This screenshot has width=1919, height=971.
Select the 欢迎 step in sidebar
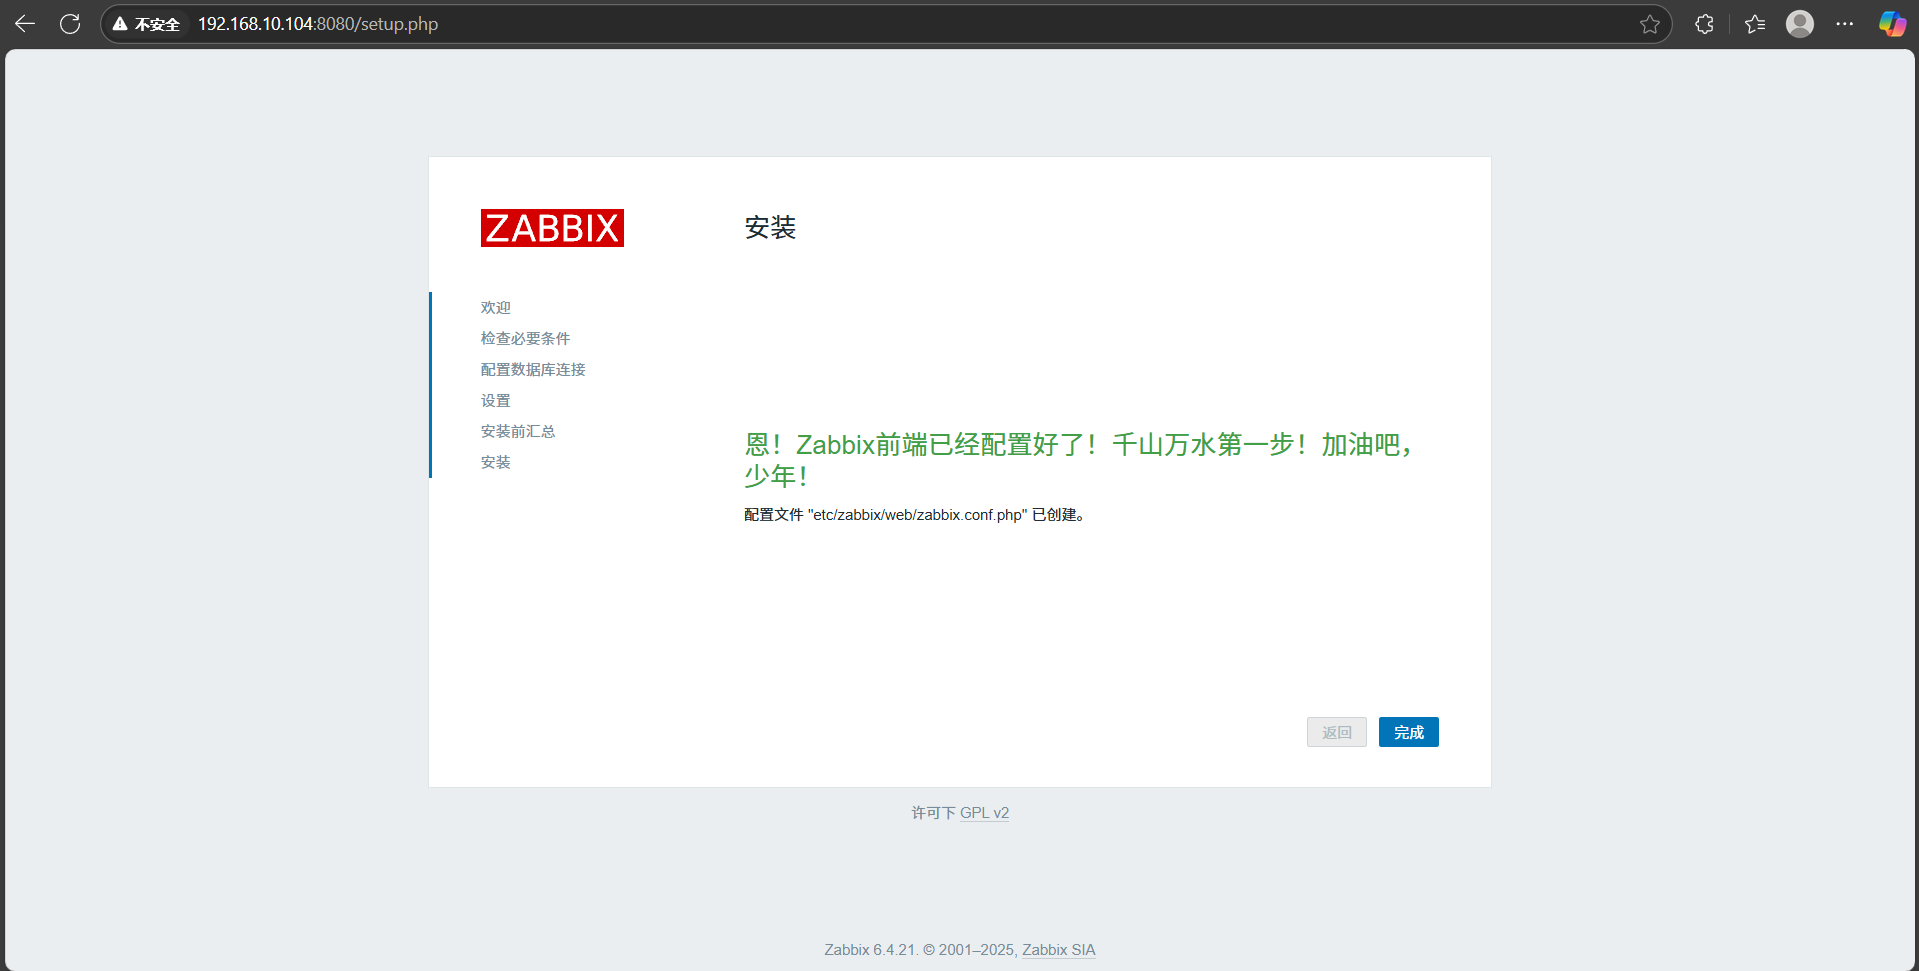[x=496, y=308]
